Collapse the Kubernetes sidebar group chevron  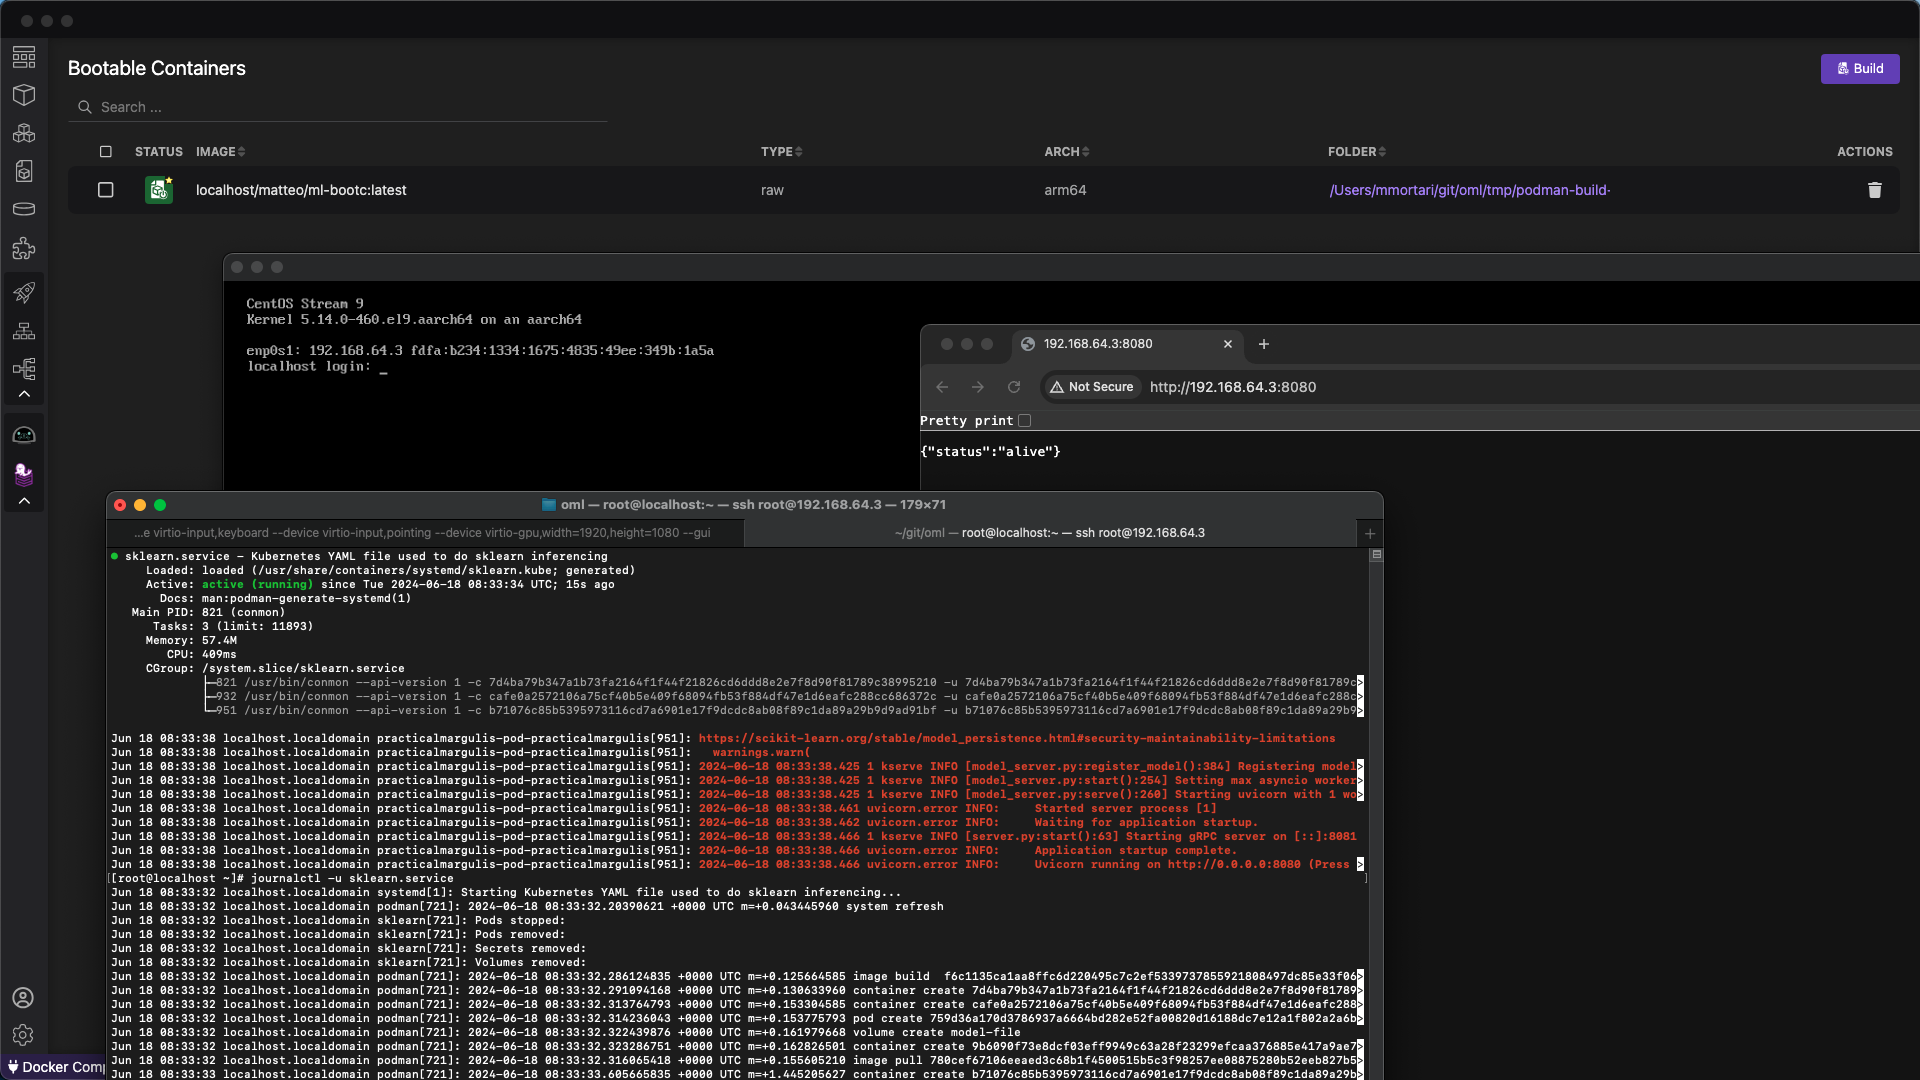coord(24,394)
